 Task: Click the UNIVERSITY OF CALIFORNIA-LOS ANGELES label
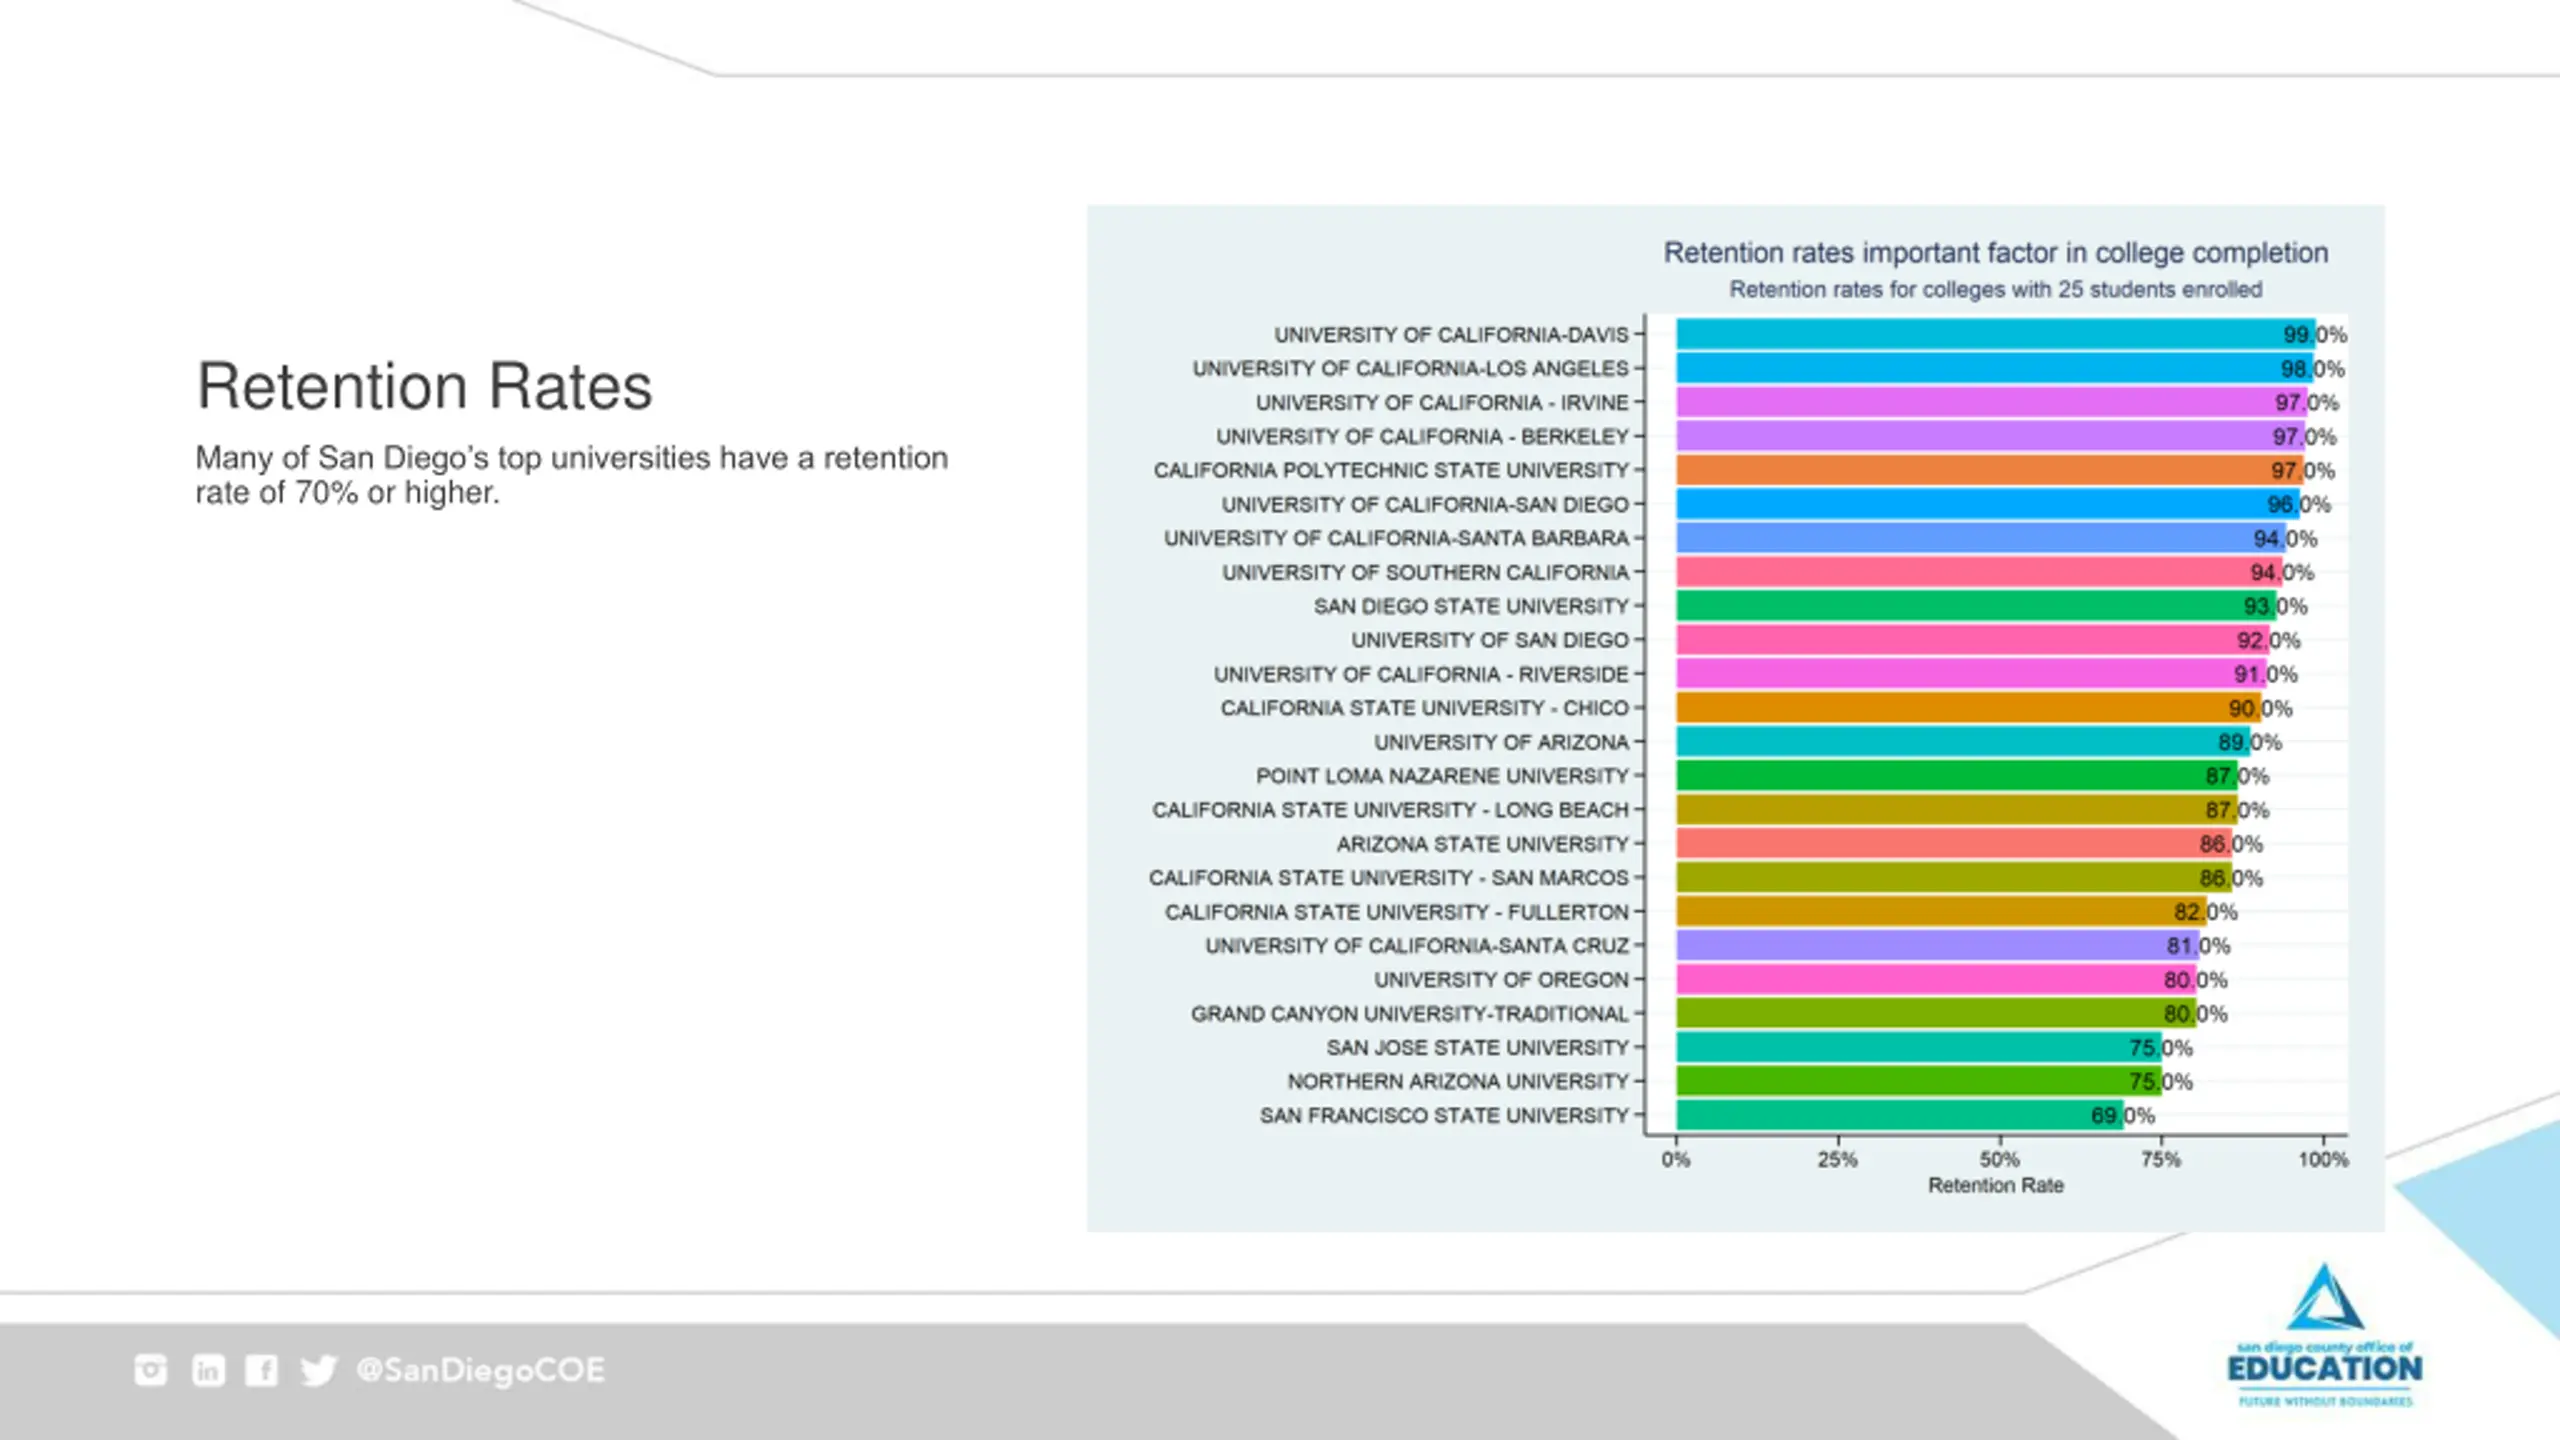coord(1410,369)
